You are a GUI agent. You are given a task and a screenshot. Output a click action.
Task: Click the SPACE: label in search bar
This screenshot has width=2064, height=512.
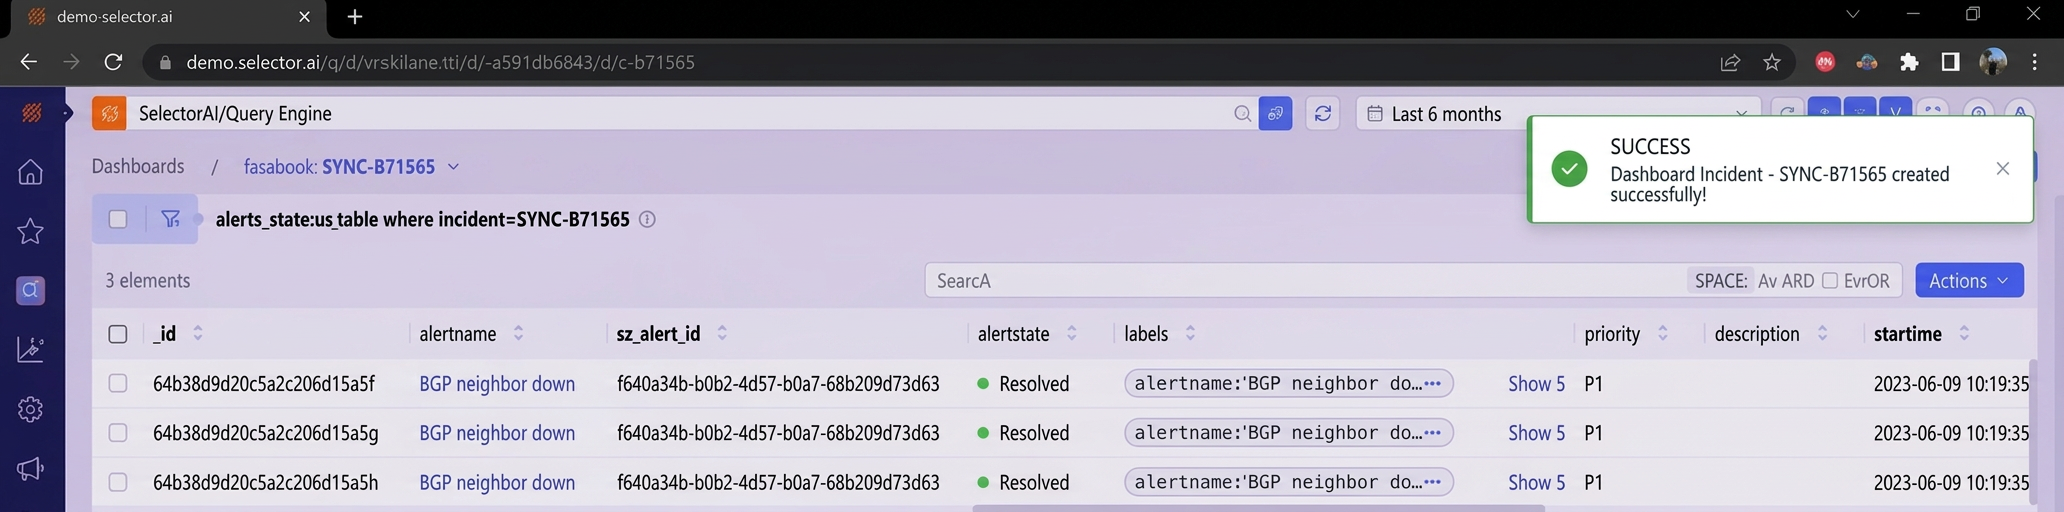click(x=1721, y=281)
